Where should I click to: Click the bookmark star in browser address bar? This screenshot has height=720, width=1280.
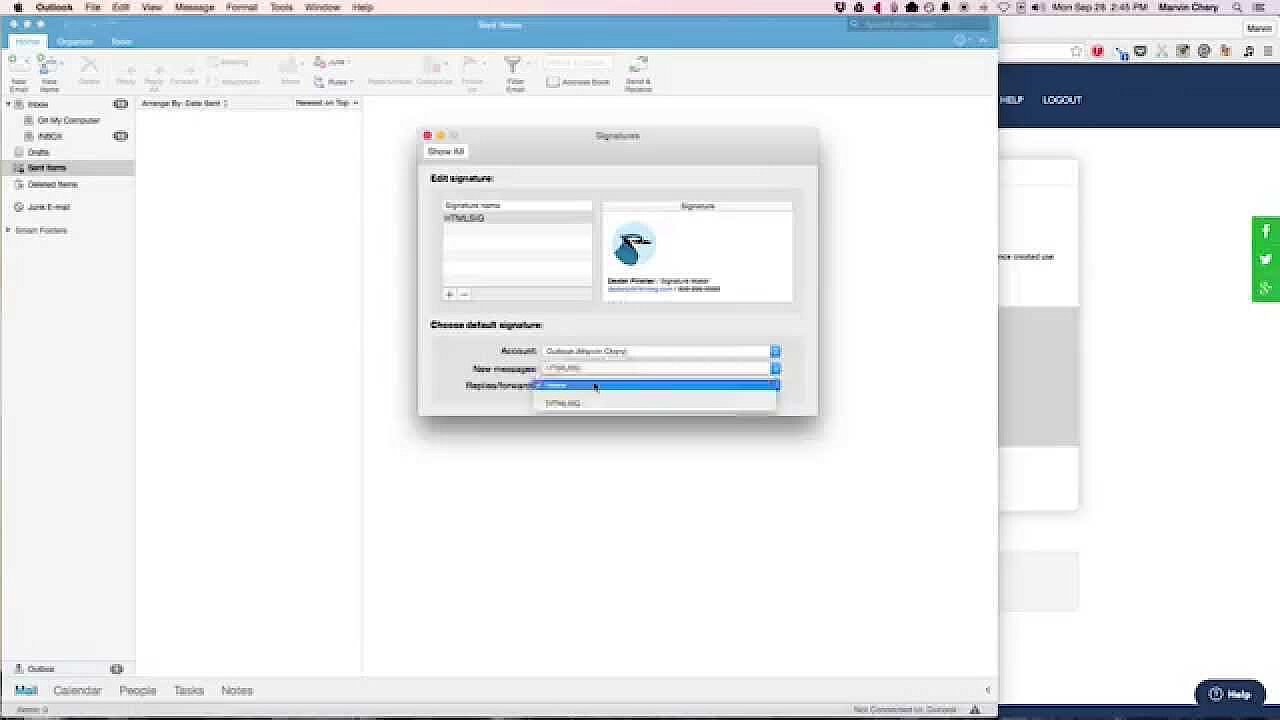pos(1076,51)
